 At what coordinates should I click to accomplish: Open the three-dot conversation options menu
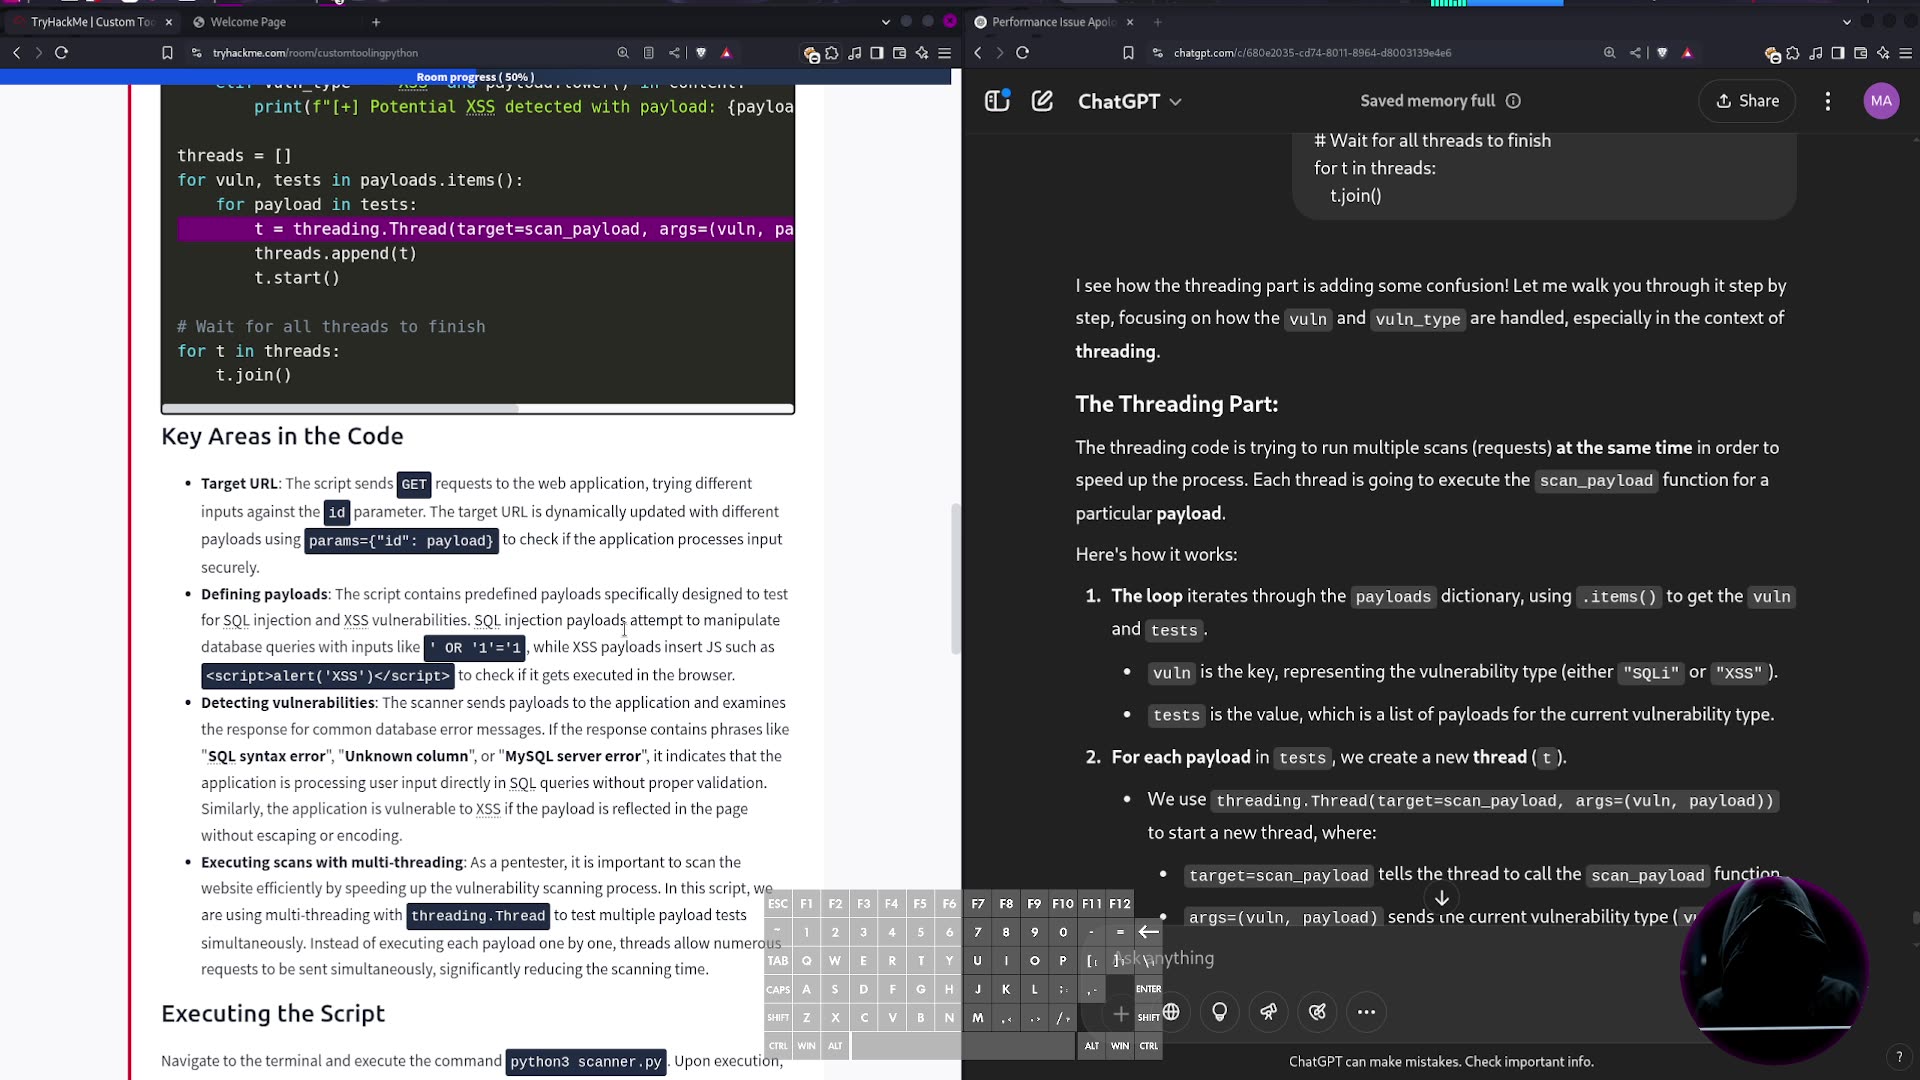1828,100
